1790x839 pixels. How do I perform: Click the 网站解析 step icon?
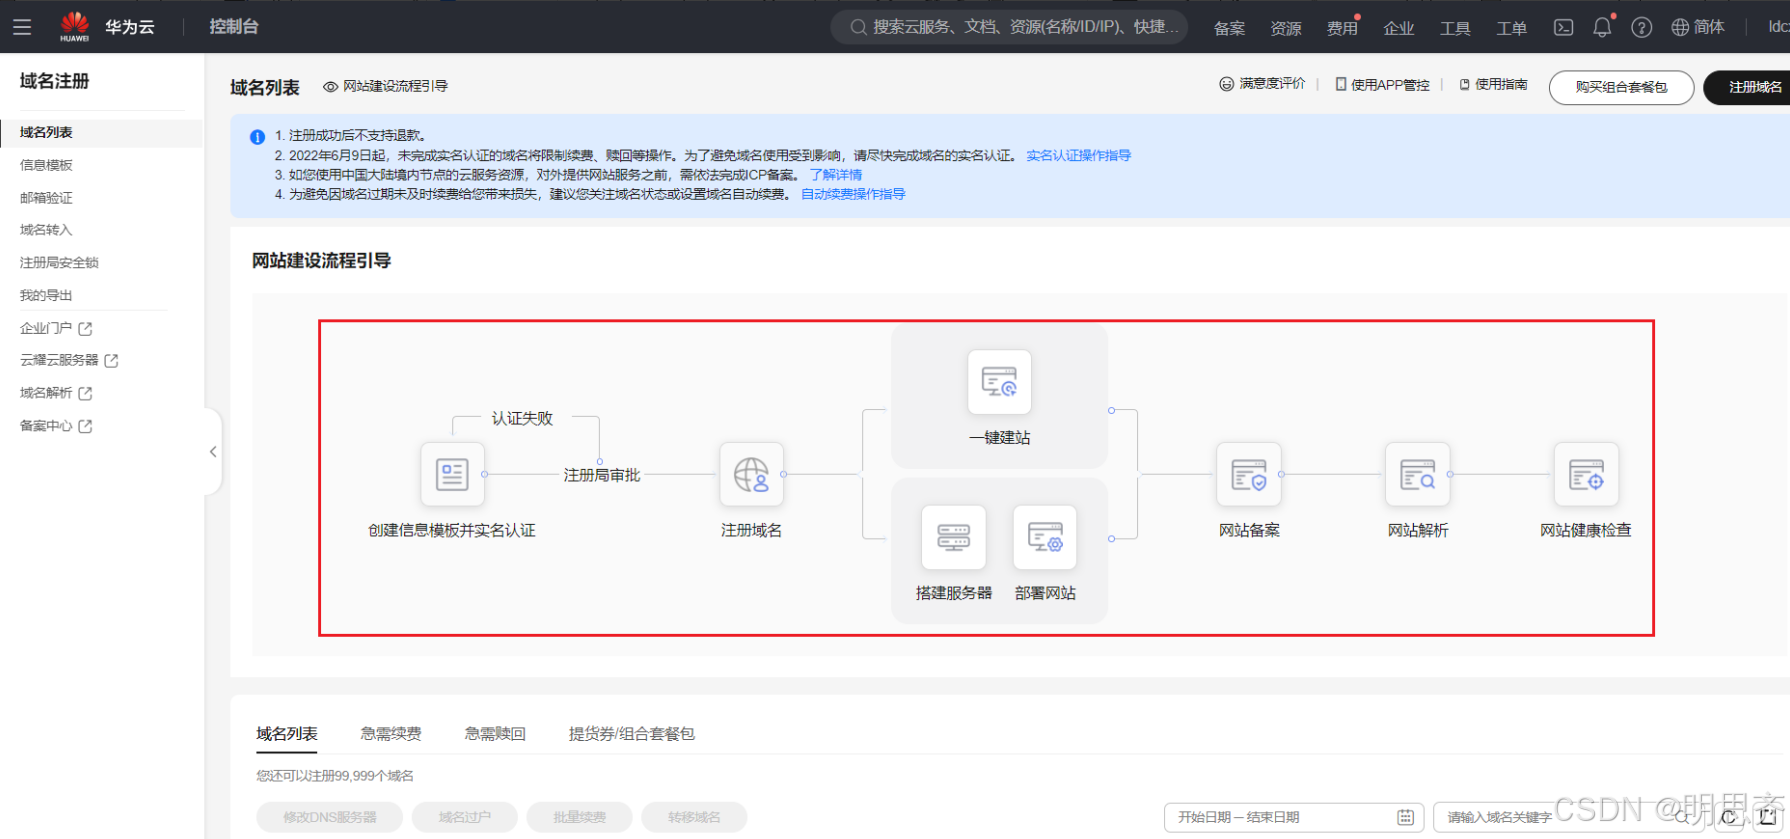[1418, 474]
